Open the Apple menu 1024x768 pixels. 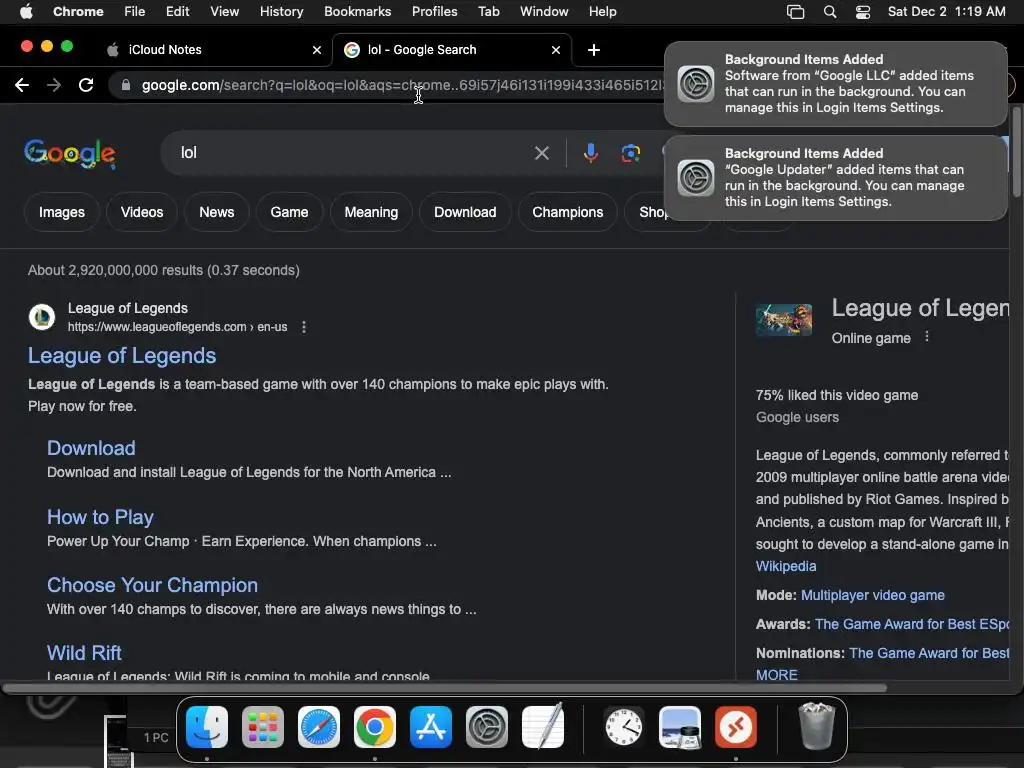(26, 12)
